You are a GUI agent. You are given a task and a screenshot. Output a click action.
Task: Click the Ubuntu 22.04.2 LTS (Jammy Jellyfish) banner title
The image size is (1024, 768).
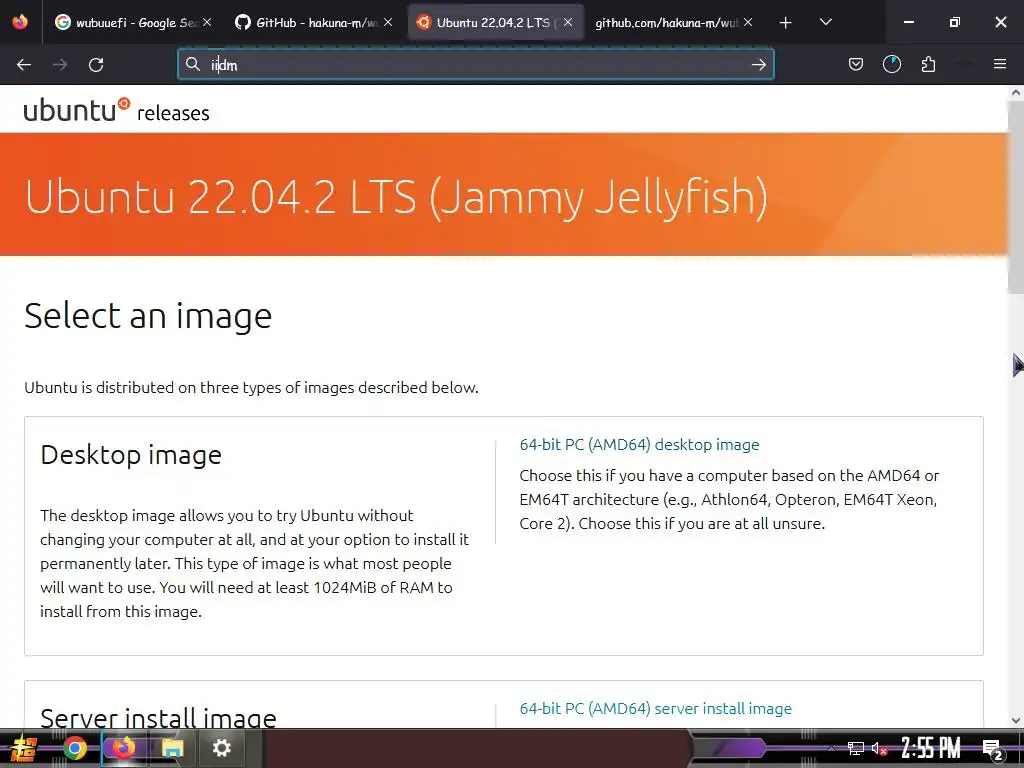point(396,197)
